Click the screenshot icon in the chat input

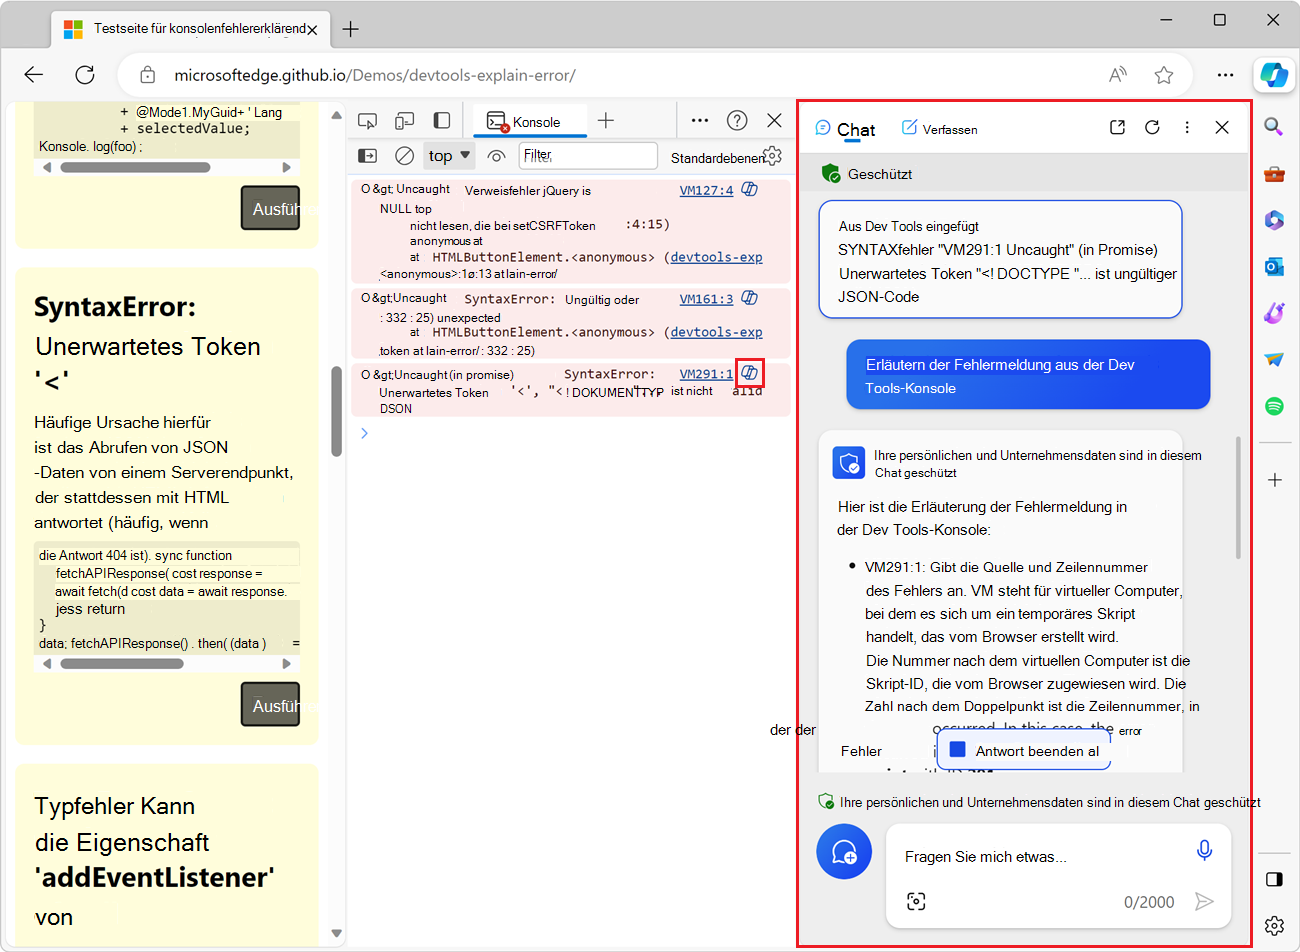point(916,901)
